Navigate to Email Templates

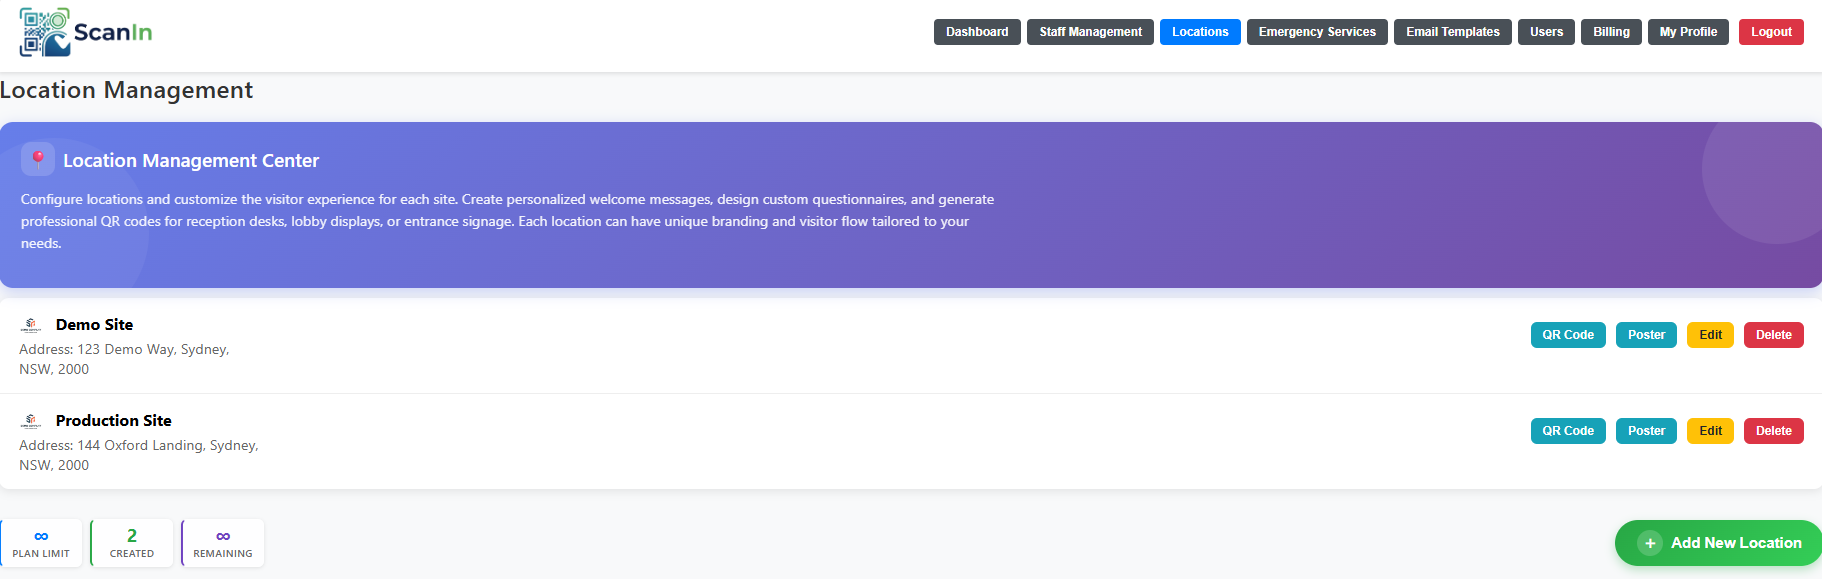click(1452, 32)
